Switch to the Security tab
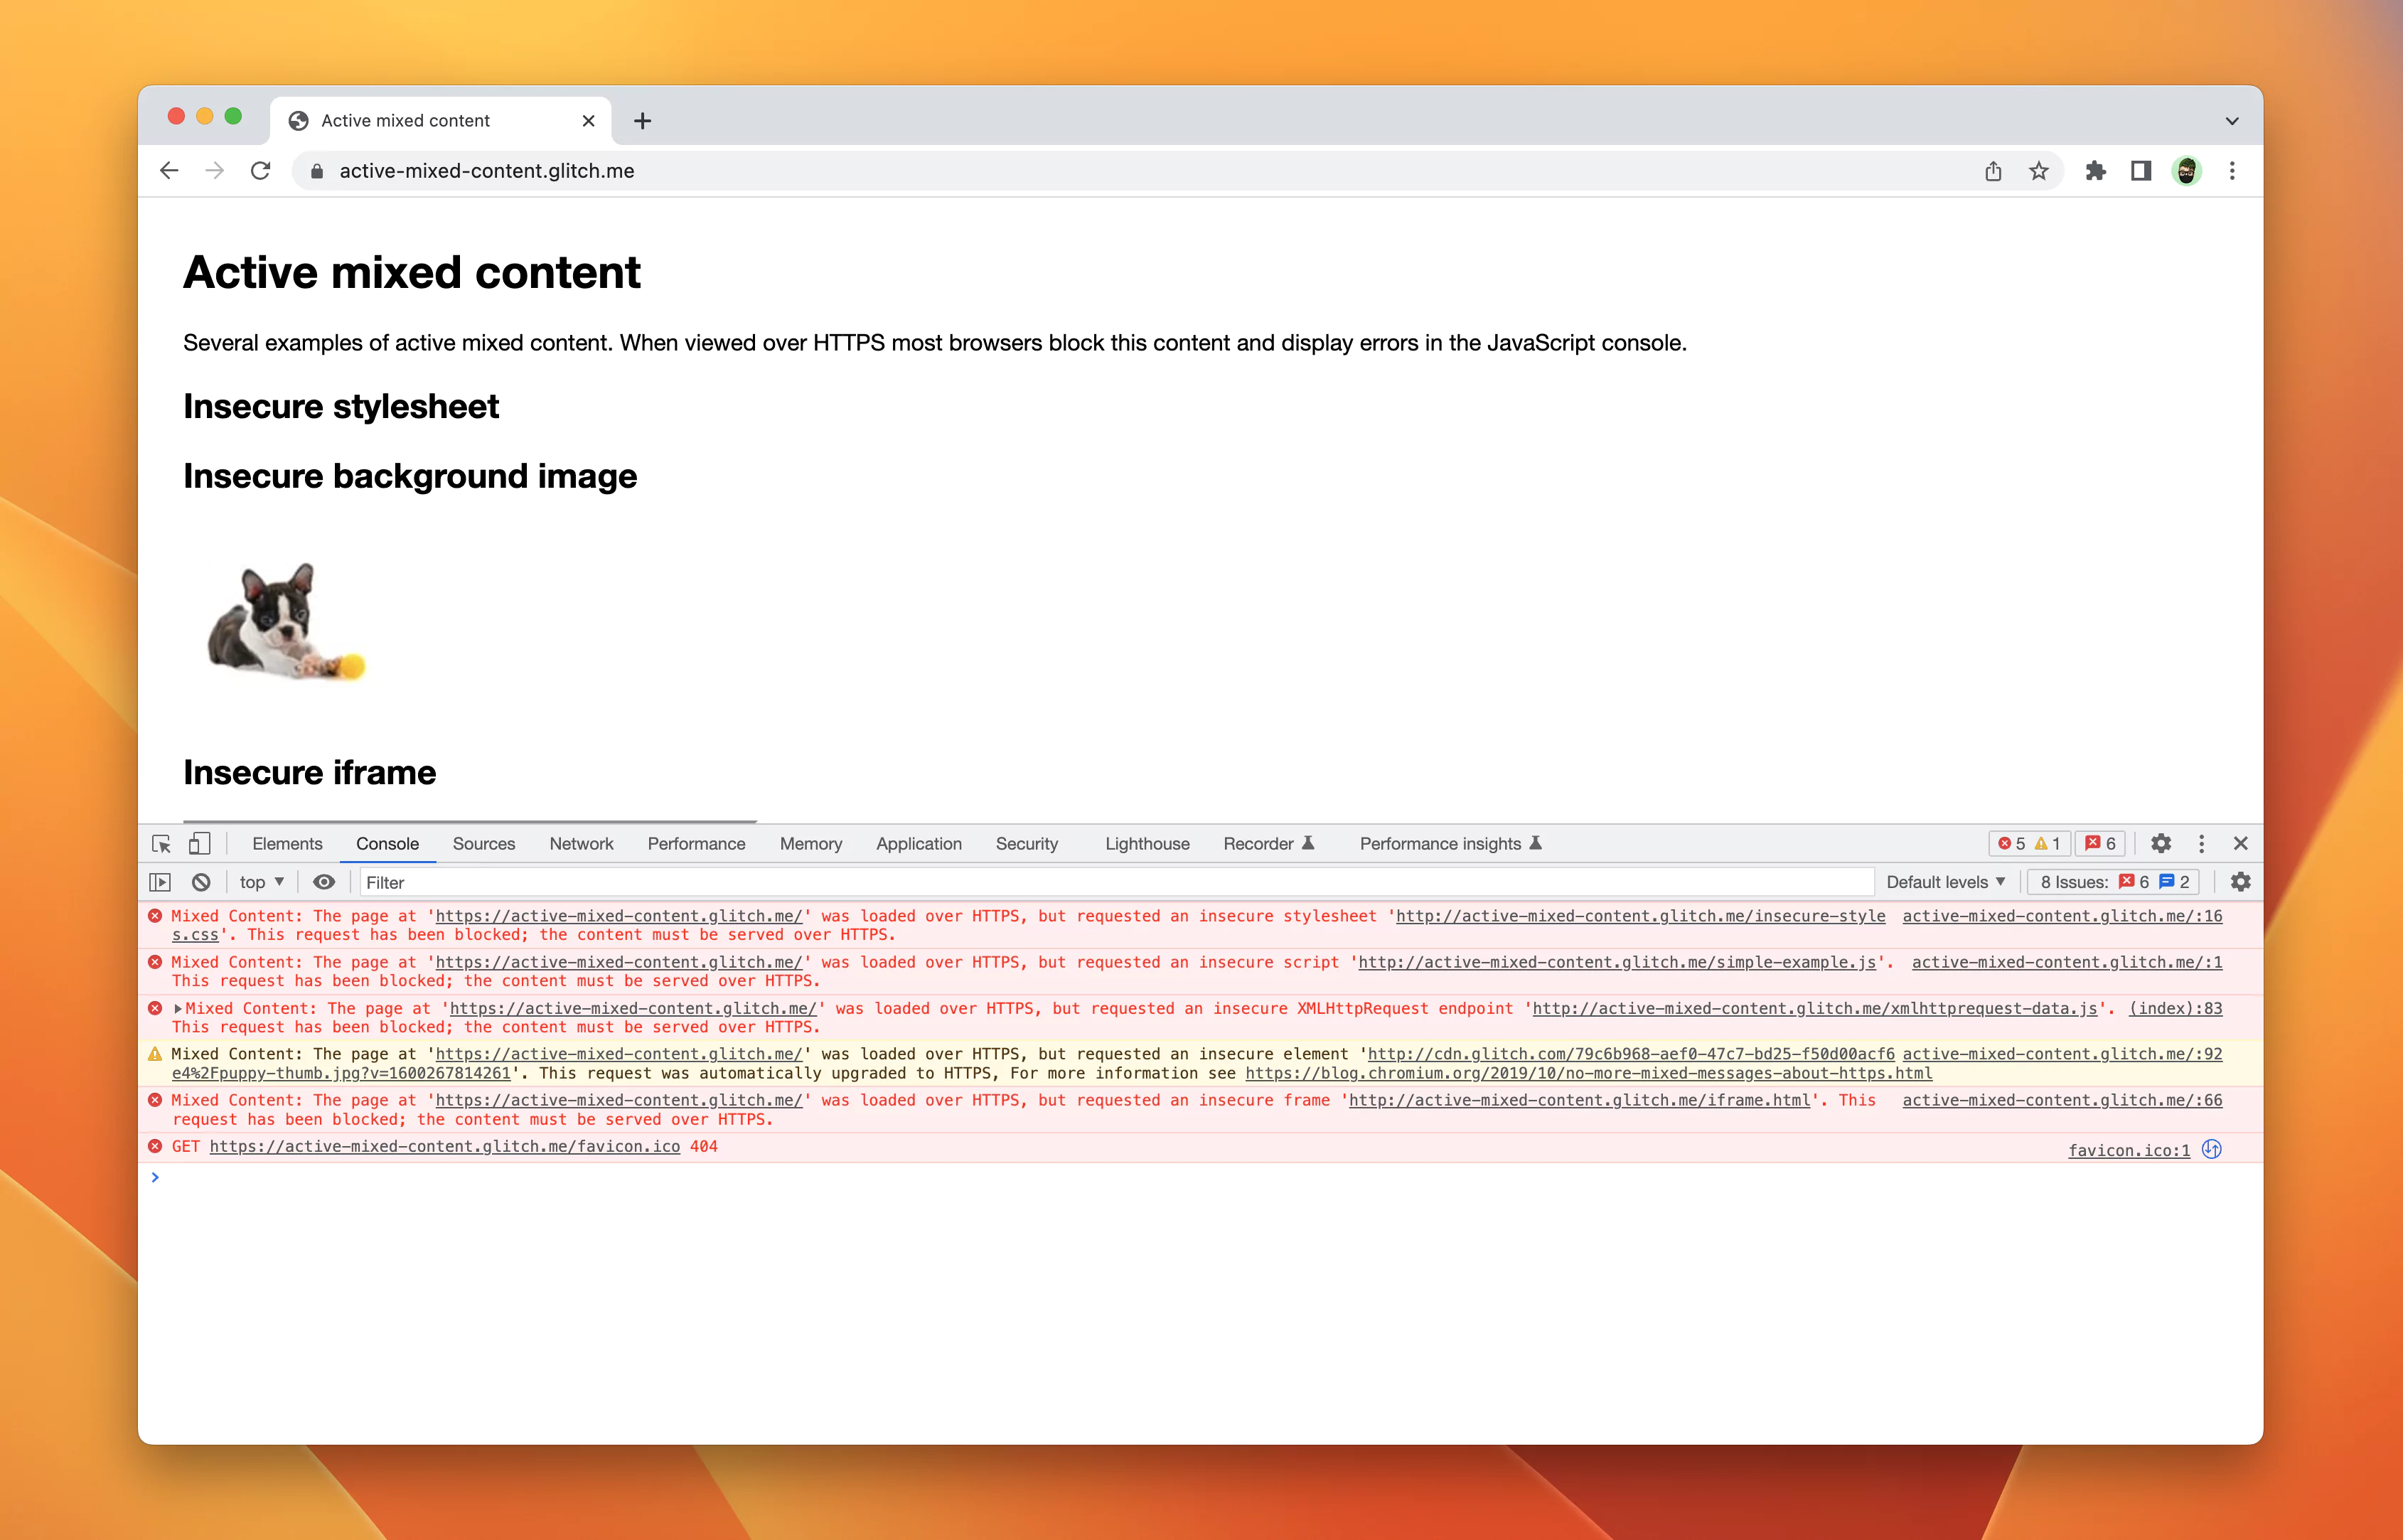This screenshot has width=2403, height=1540. pyautogui.click(x=1026, y=844)
